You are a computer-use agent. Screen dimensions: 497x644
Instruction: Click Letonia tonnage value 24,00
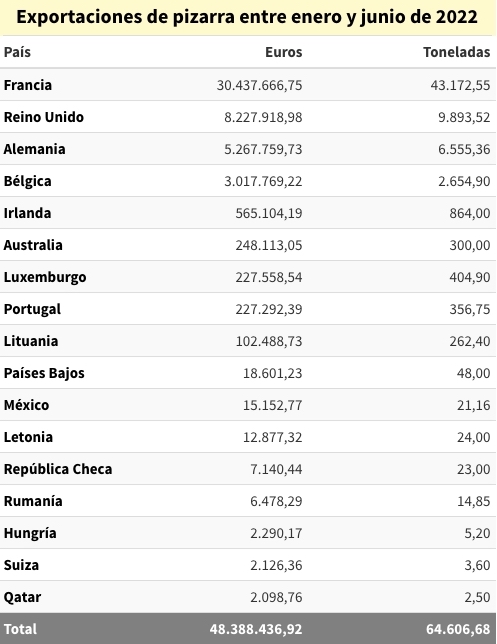coord(473,437)
